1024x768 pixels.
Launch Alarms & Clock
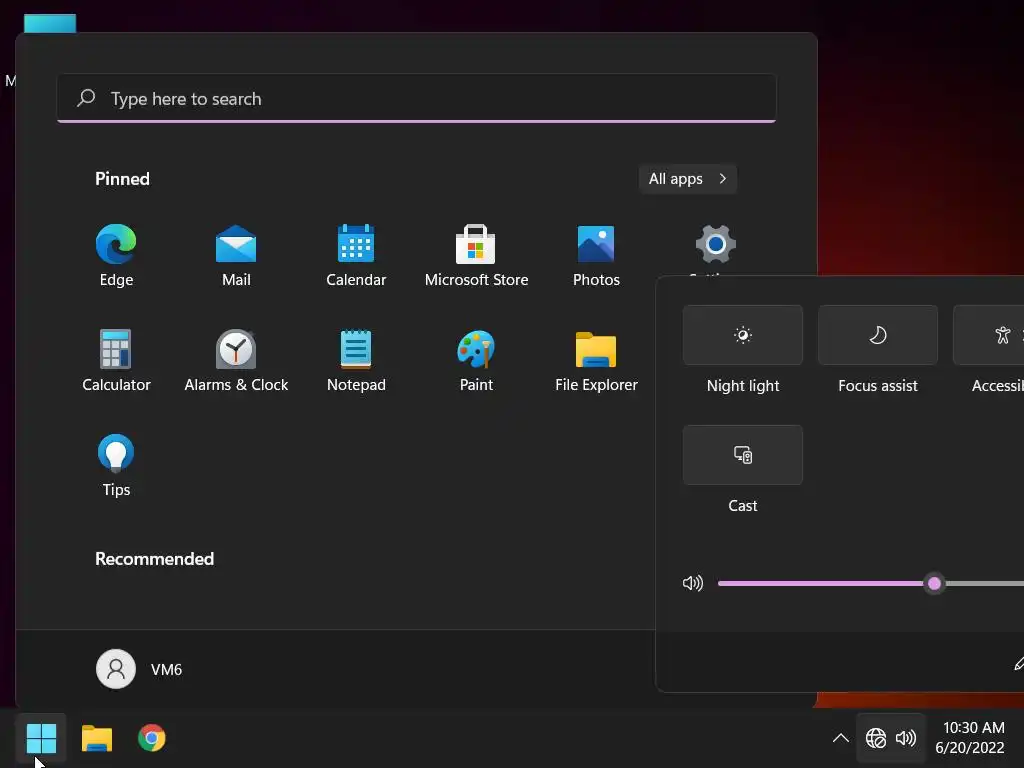[236, 360]
